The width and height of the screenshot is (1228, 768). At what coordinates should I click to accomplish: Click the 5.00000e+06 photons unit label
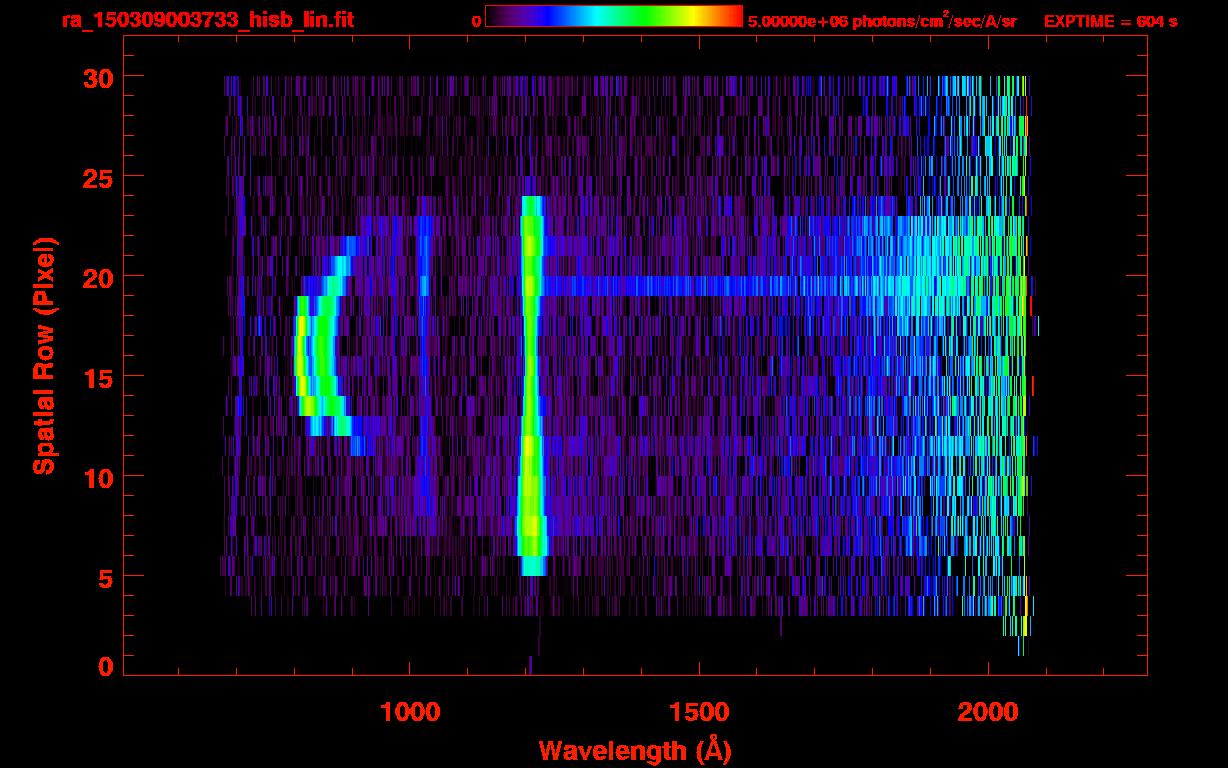[x=882, y=21]
